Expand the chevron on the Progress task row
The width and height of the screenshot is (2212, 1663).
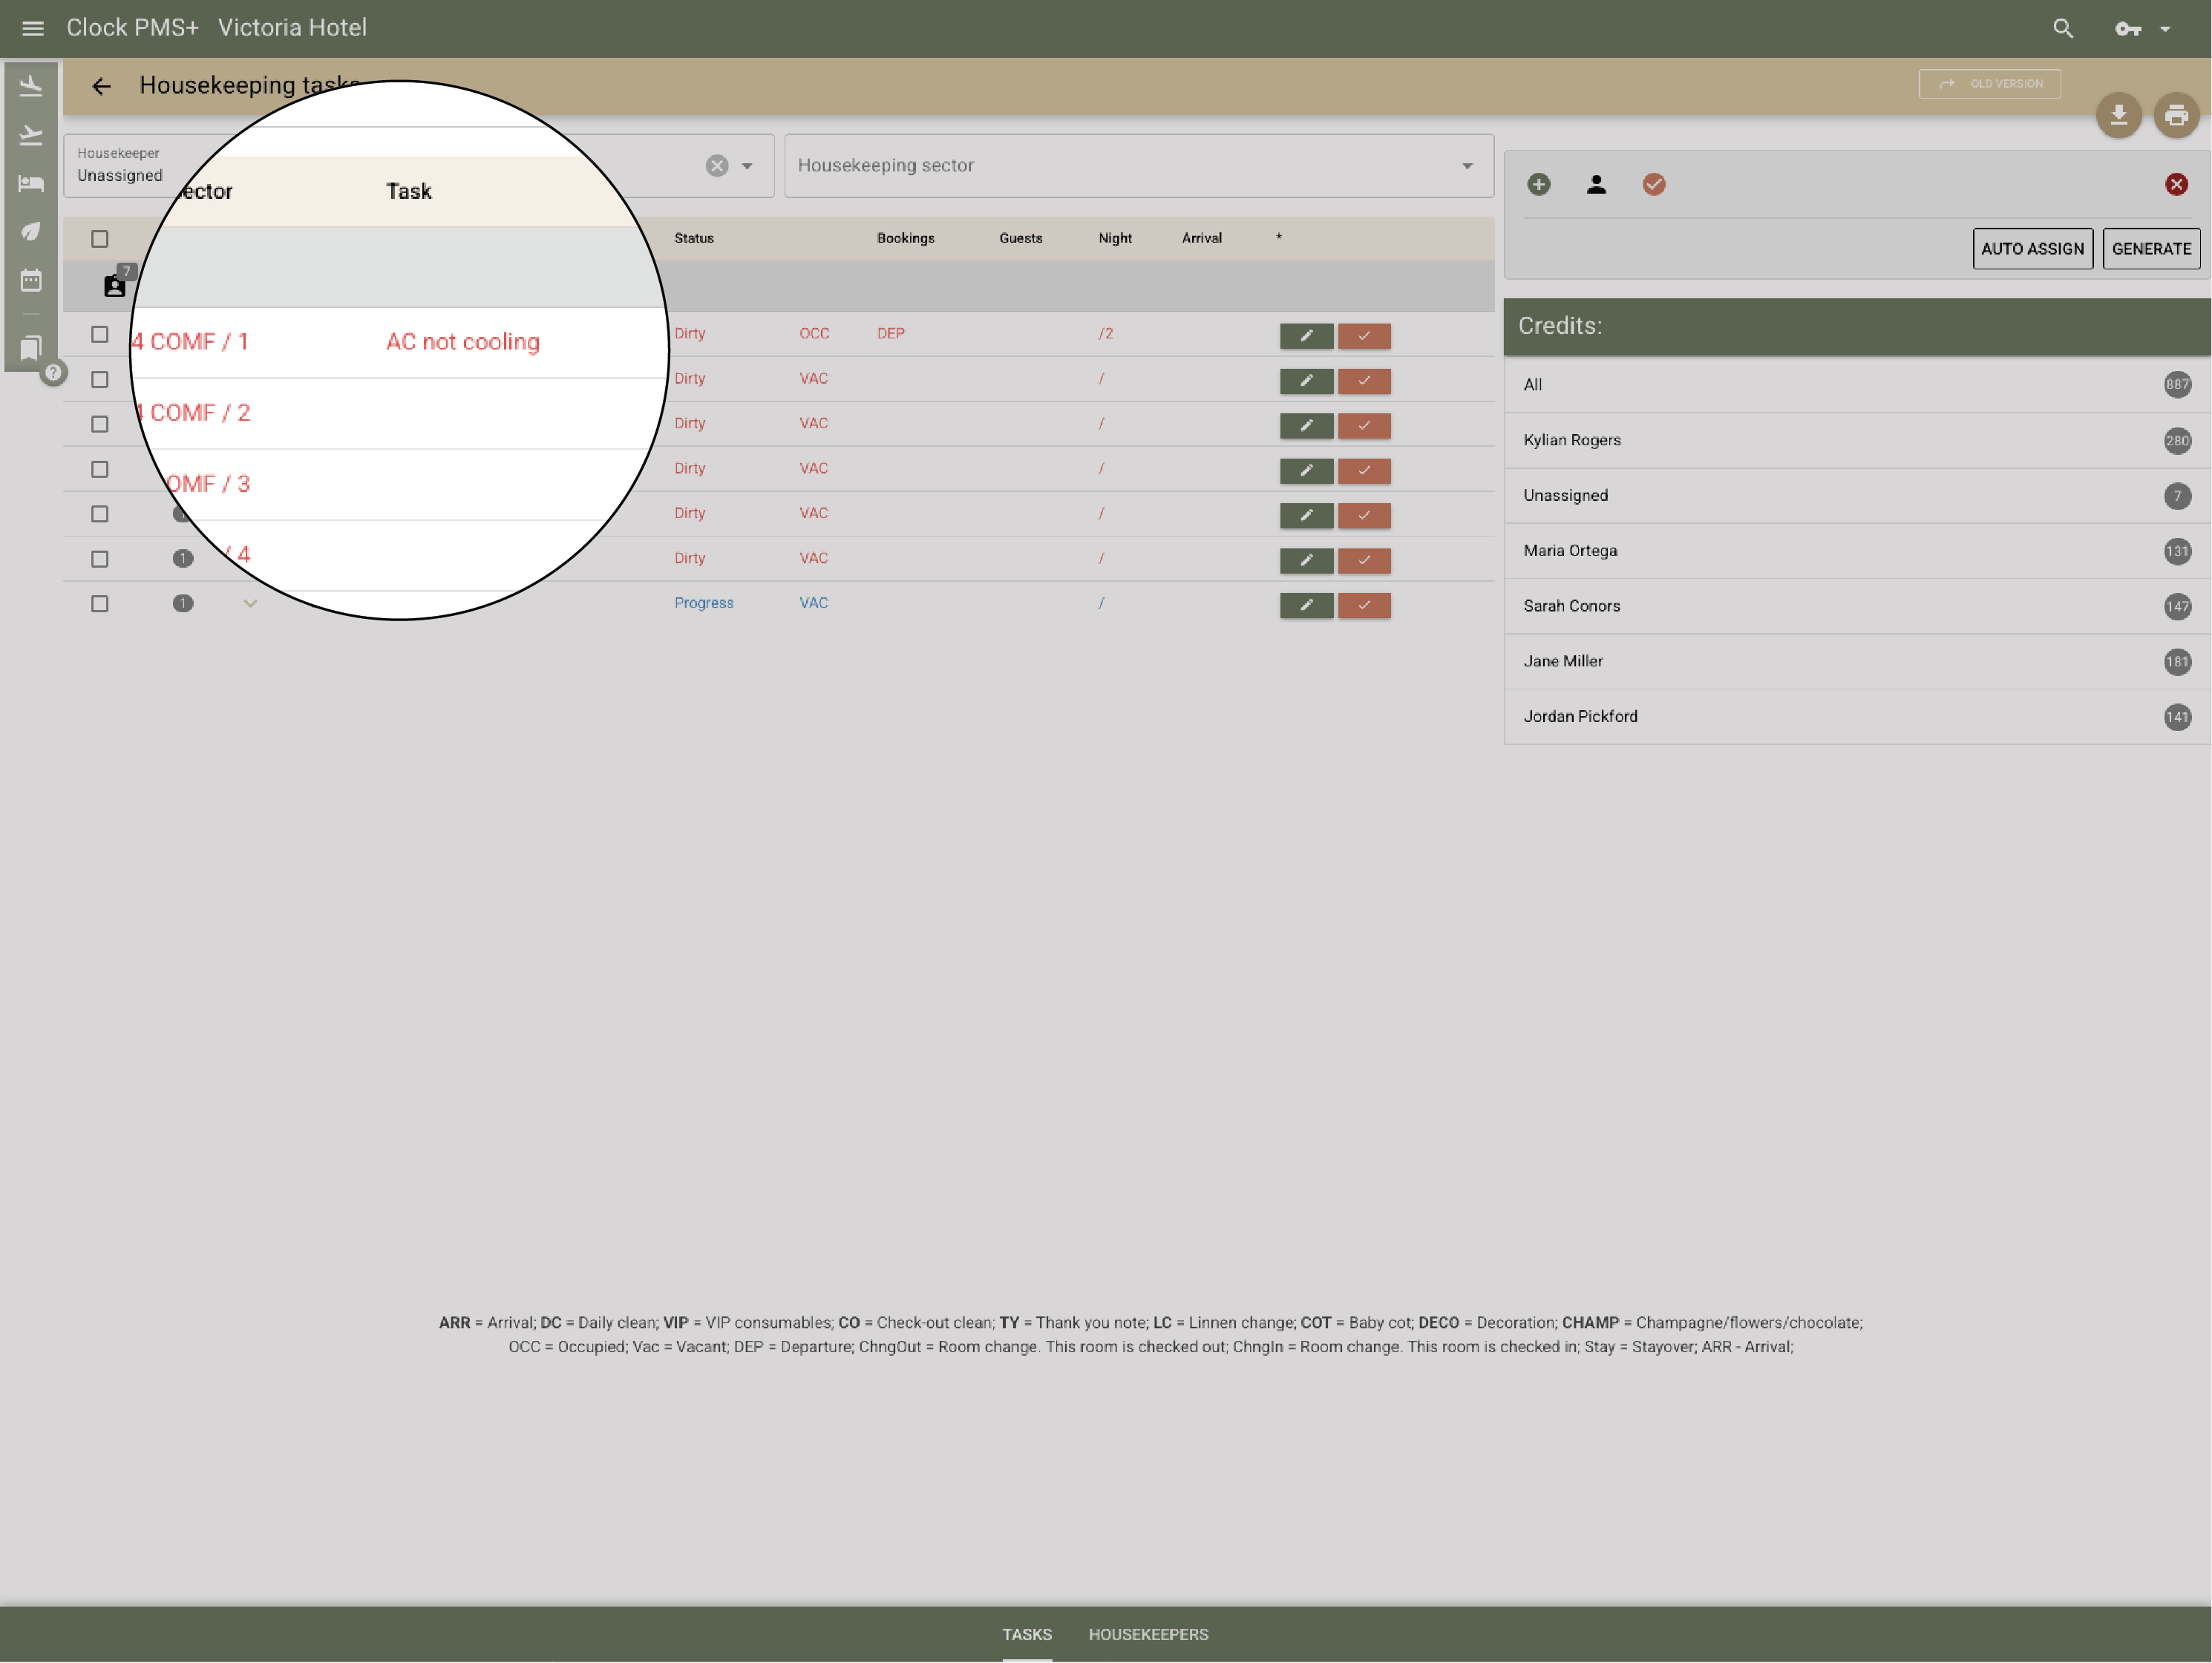coord(250,603)
